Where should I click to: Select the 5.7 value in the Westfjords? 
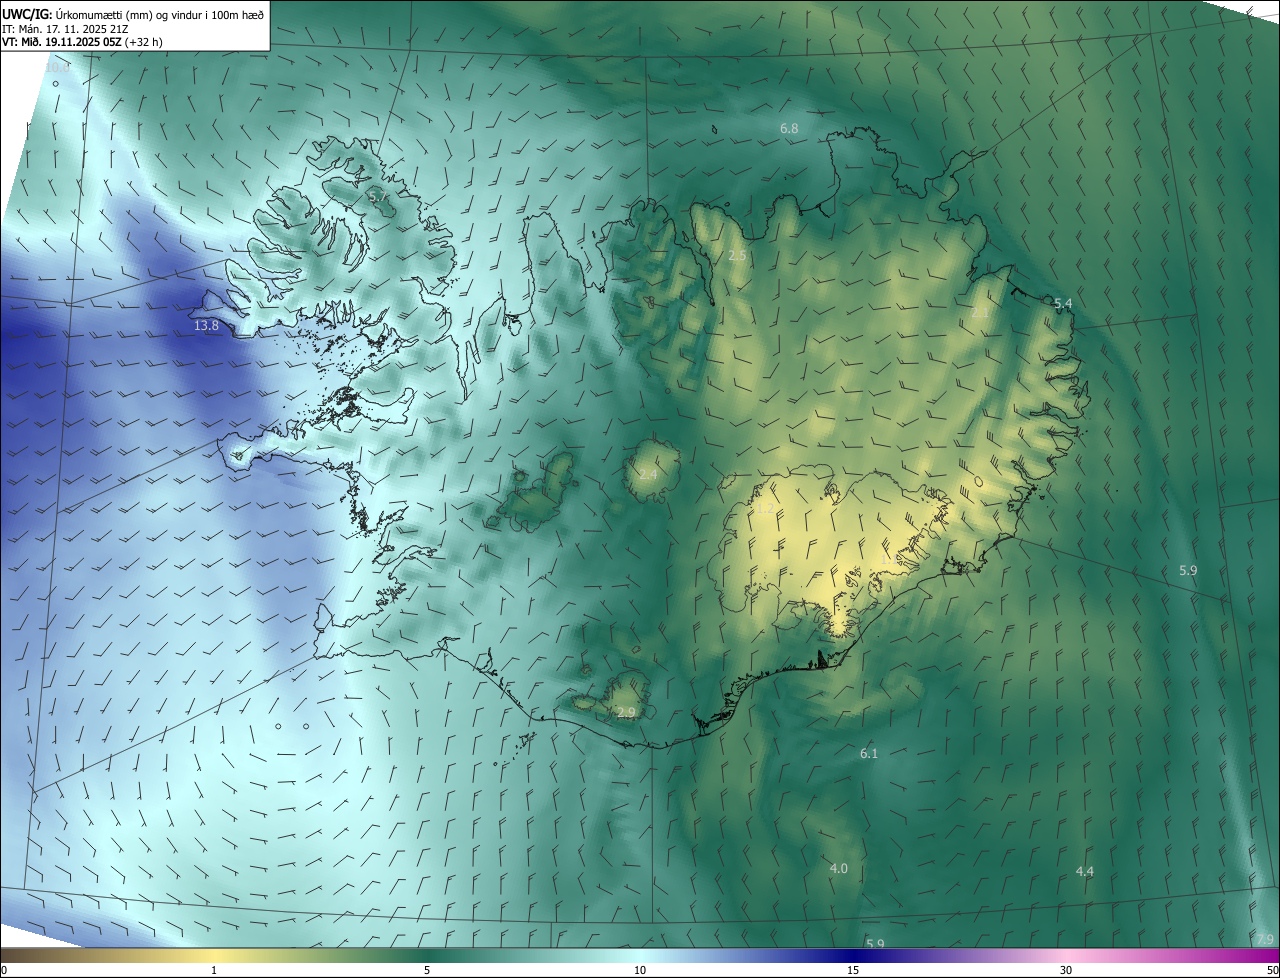(x=378, y=198)
